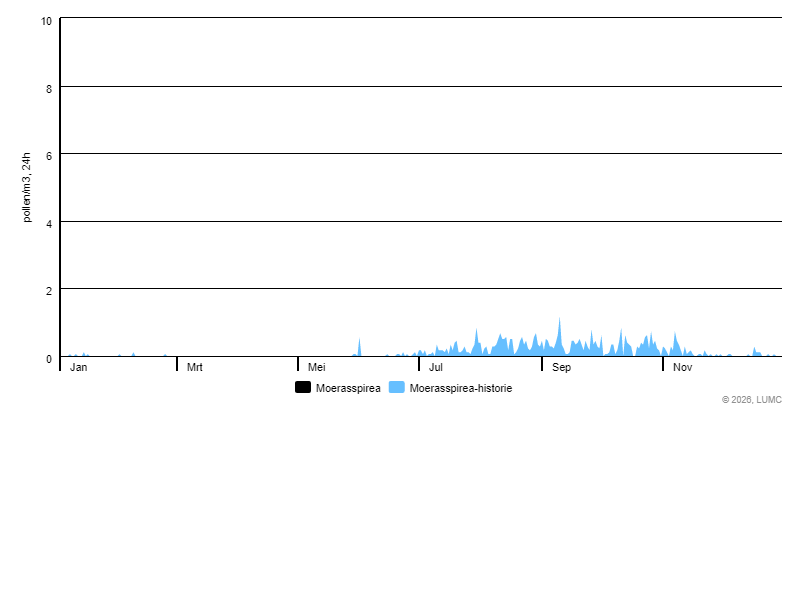
Task: Select the y-axis value 4 label
Action: (49, 222)
